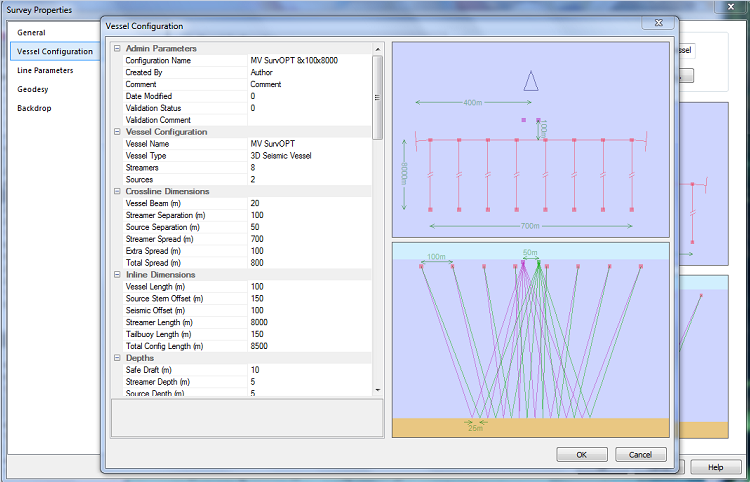750x482 pixels.
Task: Edit the Safe Draft value 10
Action: pyautogui.click(x=309, y=370)
